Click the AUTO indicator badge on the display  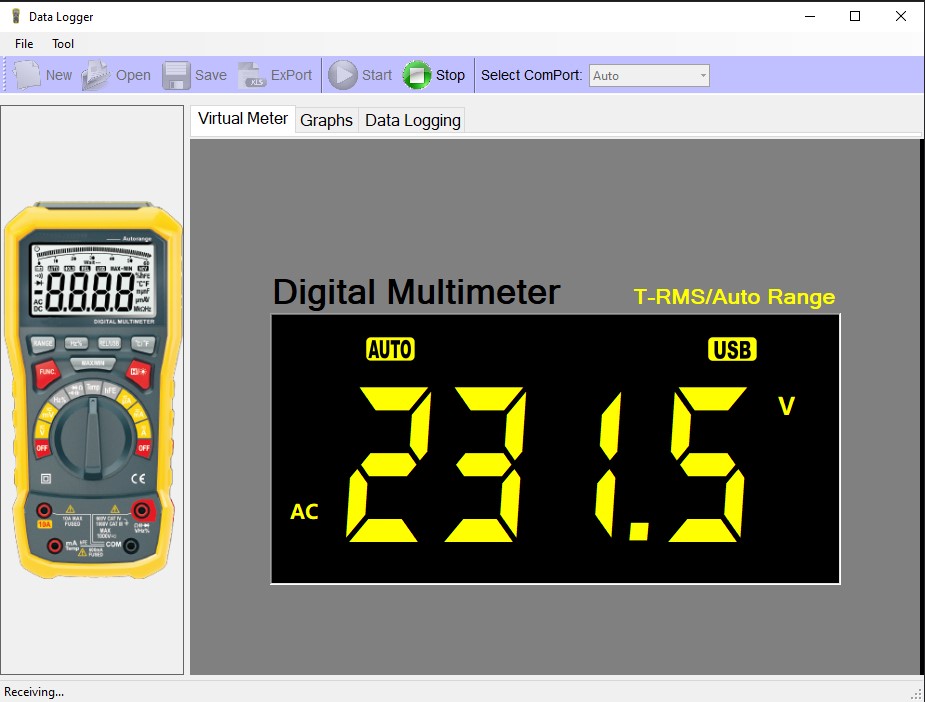pos(390,349)
